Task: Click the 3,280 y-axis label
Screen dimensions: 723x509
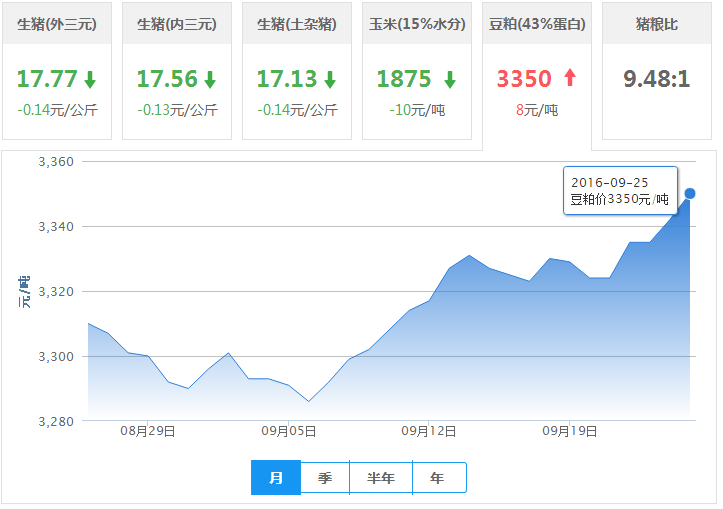Action: coord(56,422)
